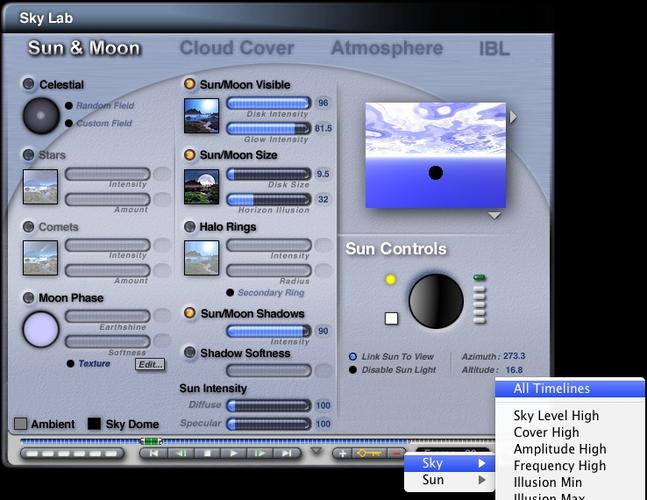Screen dimensions: 647x500
Task: Enable the moon Texture radio button
Action: tap(71, 363)
